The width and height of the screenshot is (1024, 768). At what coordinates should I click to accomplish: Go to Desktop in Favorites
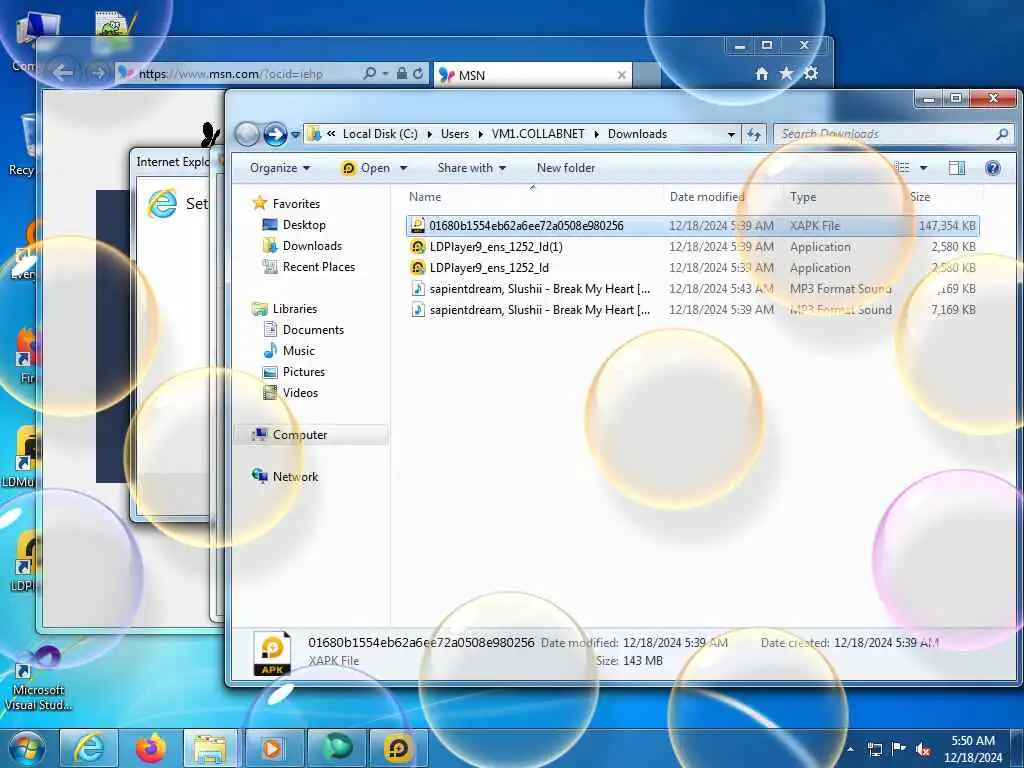(x=304, y=225)
